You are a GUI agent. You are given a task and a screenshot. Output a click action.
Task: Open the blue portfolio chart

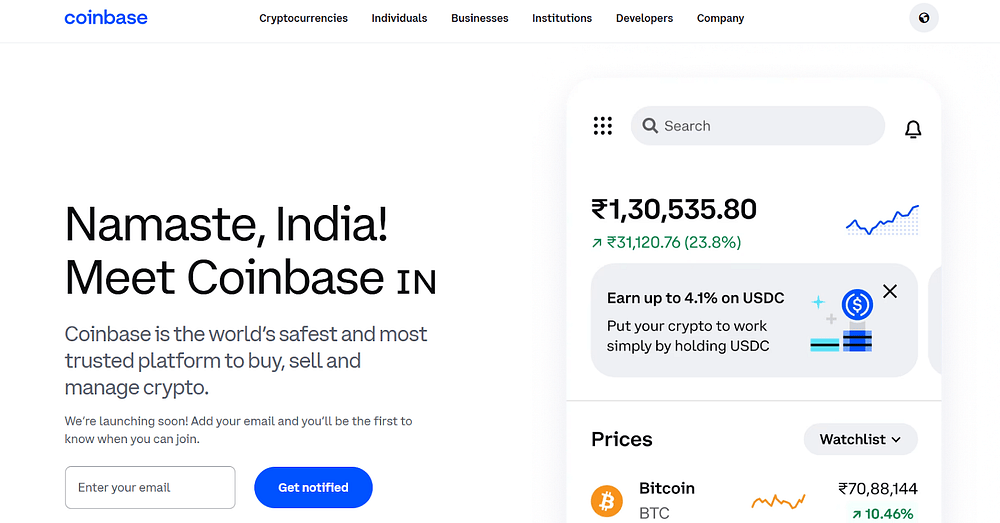(882, 220)
